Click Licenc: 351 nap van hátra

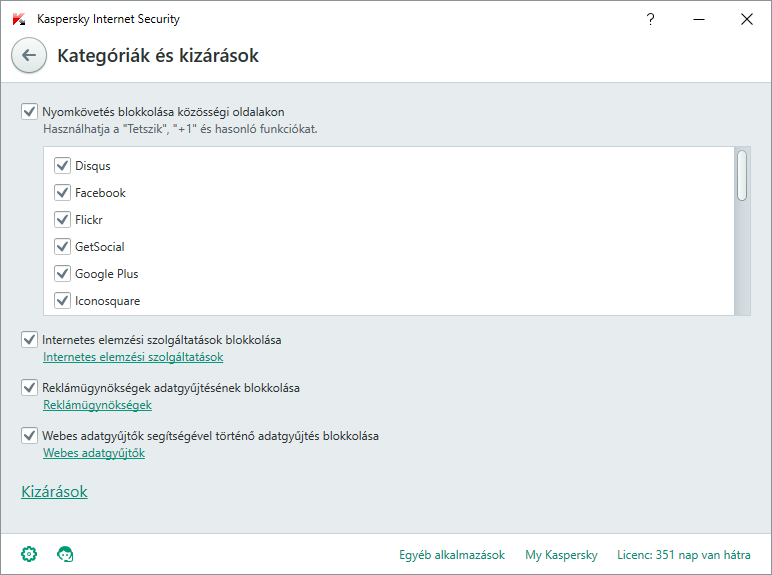pos(684,555)
